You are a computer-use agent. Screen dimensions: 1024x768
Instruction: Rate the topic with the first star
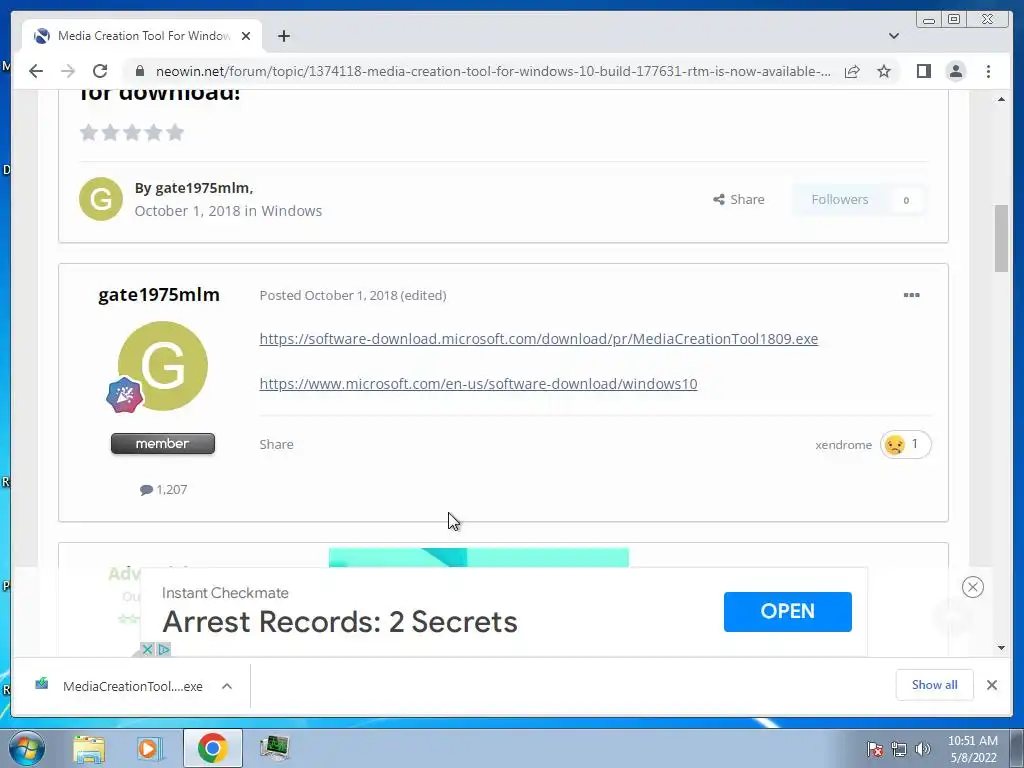coord(89,133)
